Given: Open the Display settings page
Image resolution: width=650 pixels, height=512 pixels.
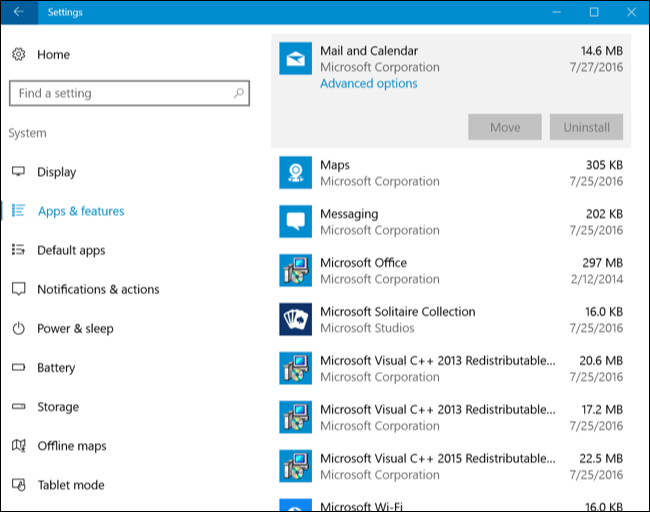Looking at the screenshot, I should [x=56, y=172].
